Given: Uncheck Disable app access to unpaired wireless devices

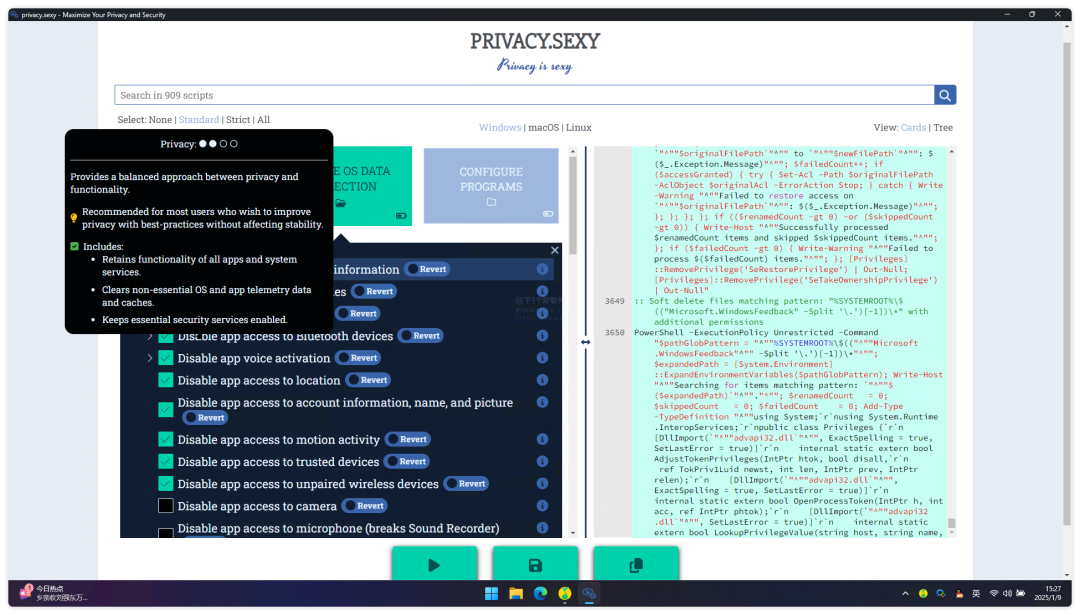Looking at the screenshot, I should [166, 483].
